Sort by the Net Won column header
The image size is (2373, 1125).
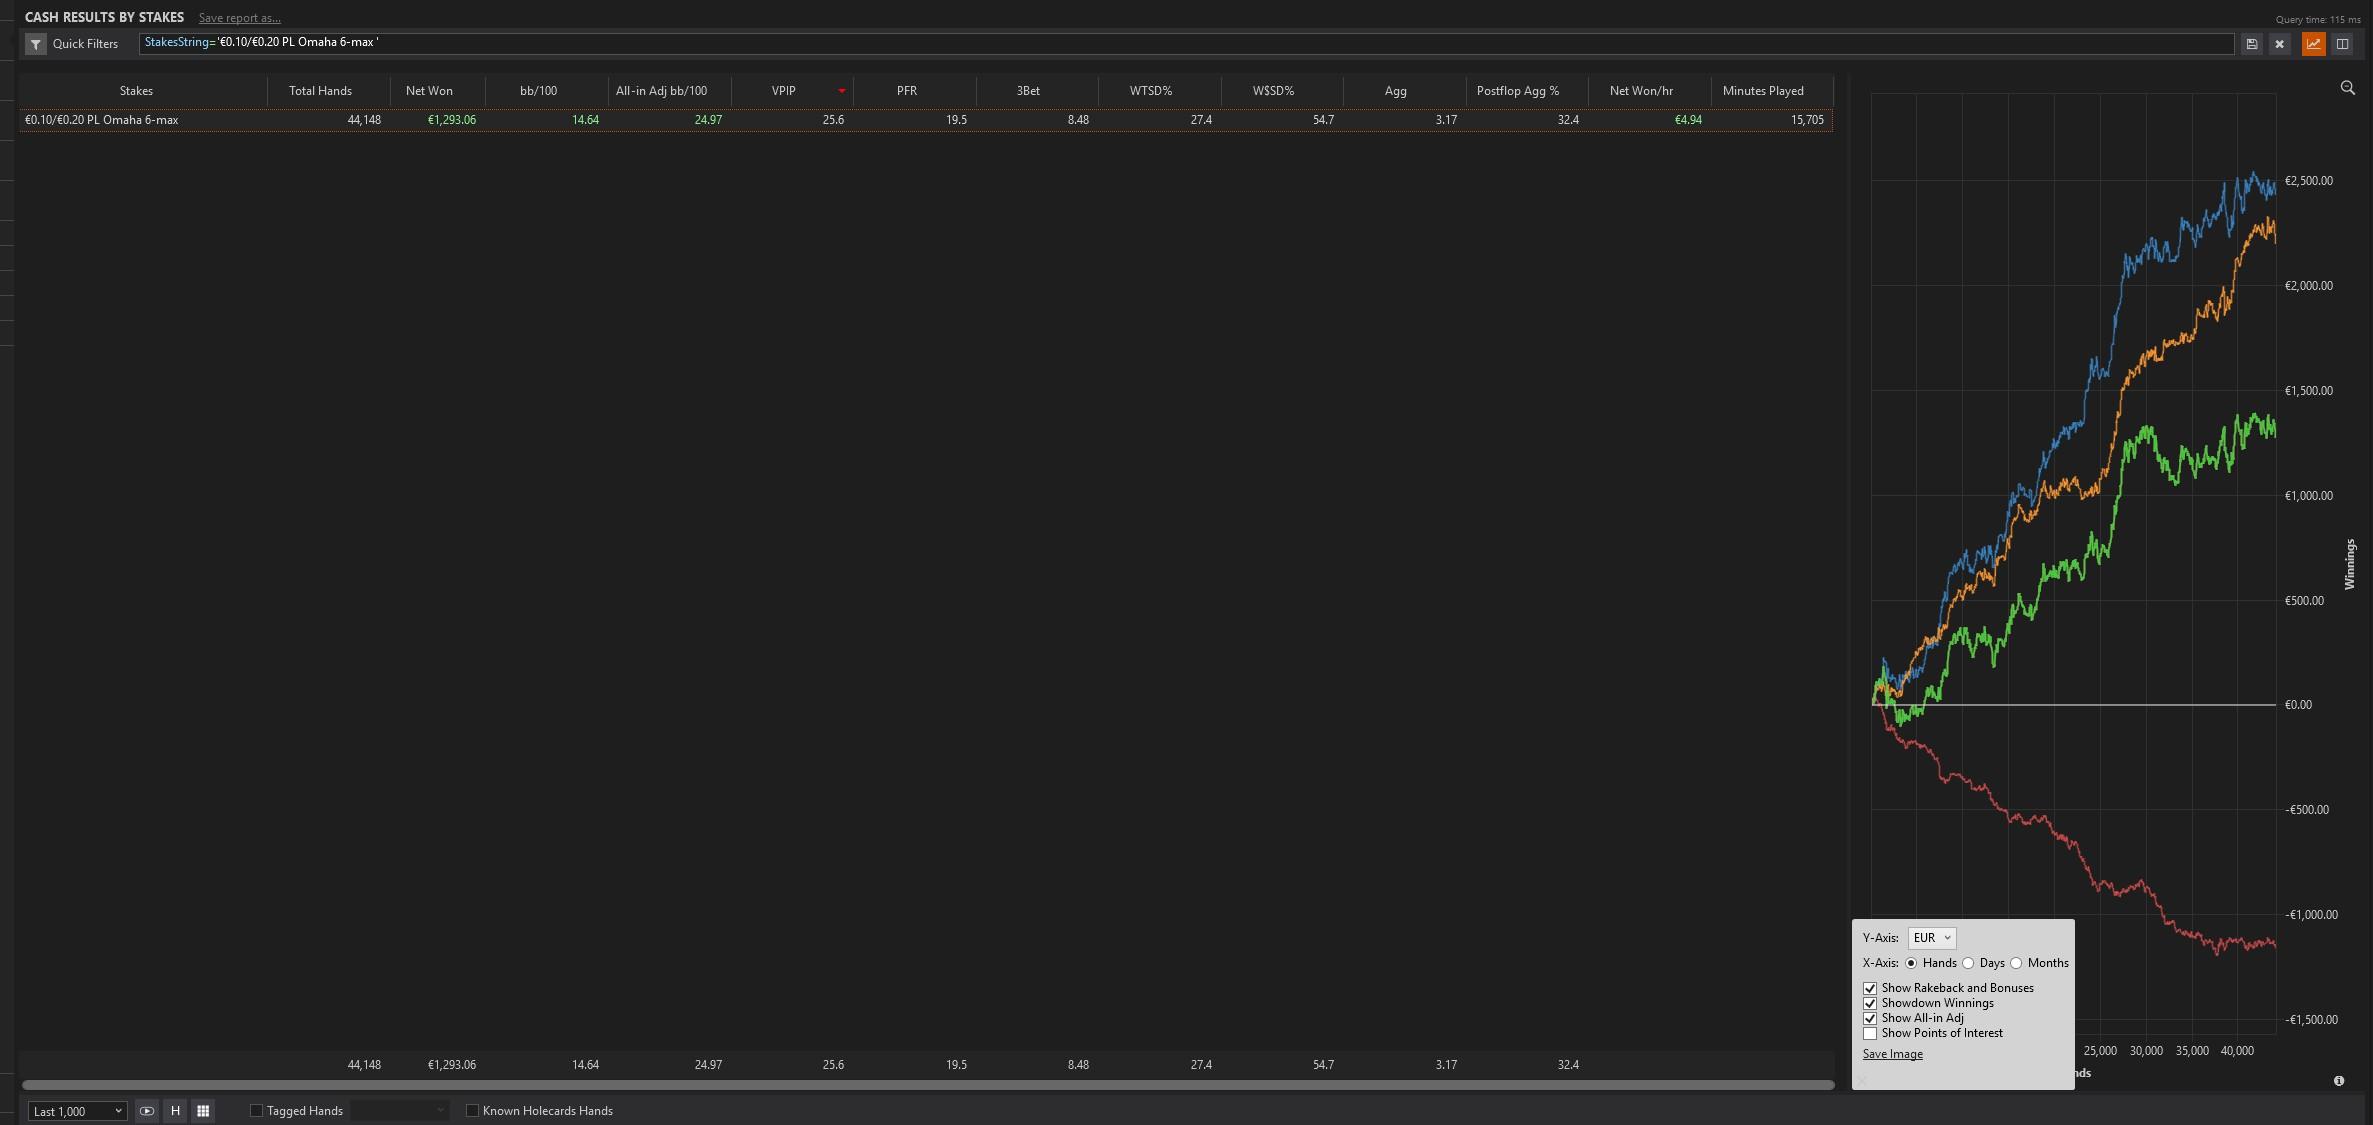click(429, 91)
